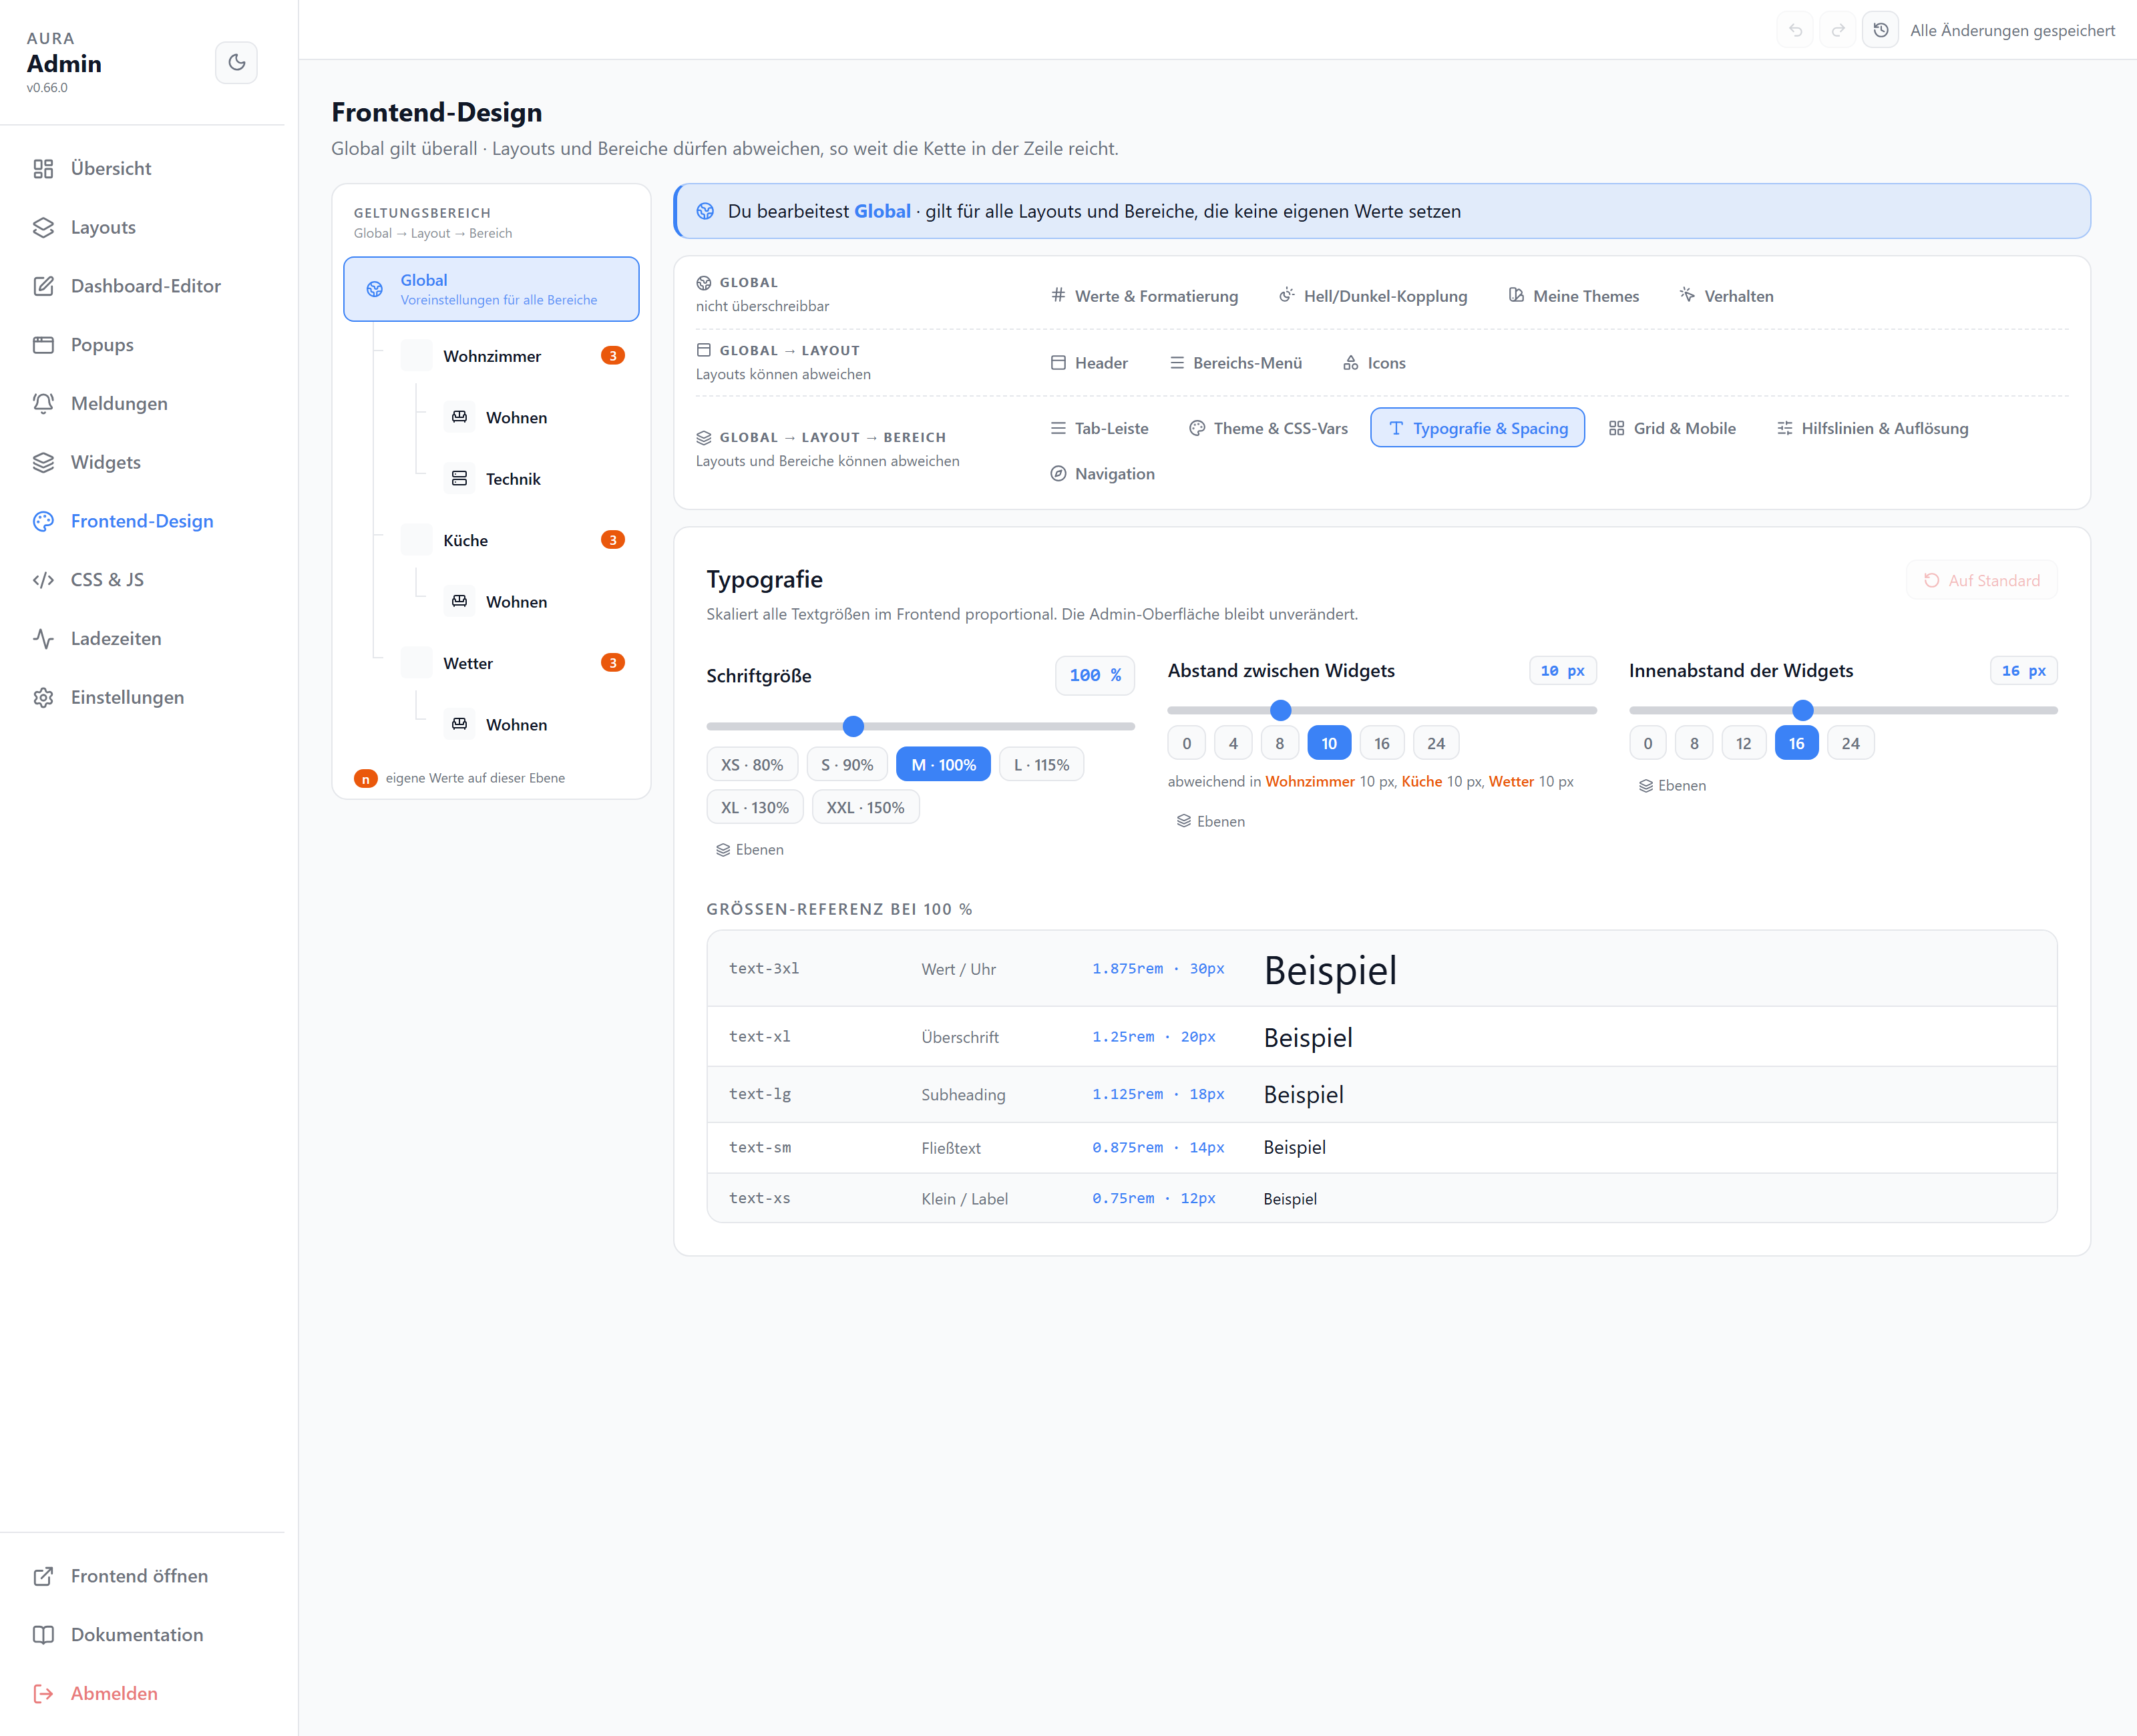Expand Ebenen under Innenabstand der Widgets
The image size is (2137, 1736).
(x=1672, y=785)
